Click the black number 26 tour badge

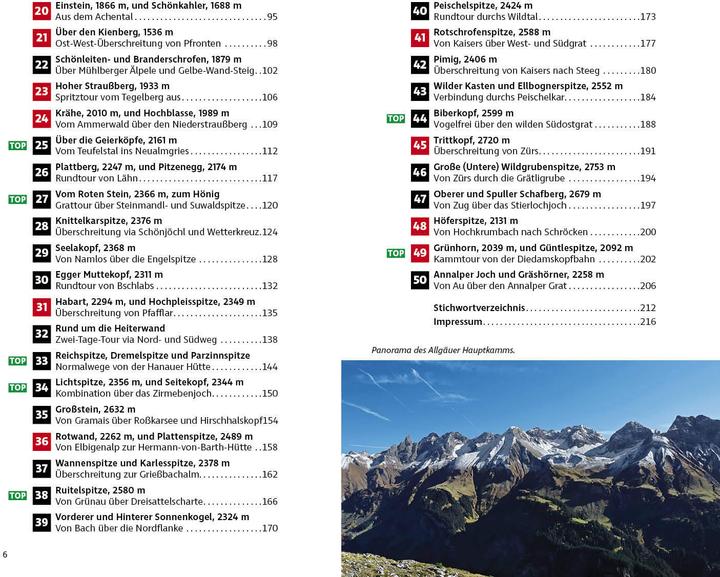click(41, 172)
